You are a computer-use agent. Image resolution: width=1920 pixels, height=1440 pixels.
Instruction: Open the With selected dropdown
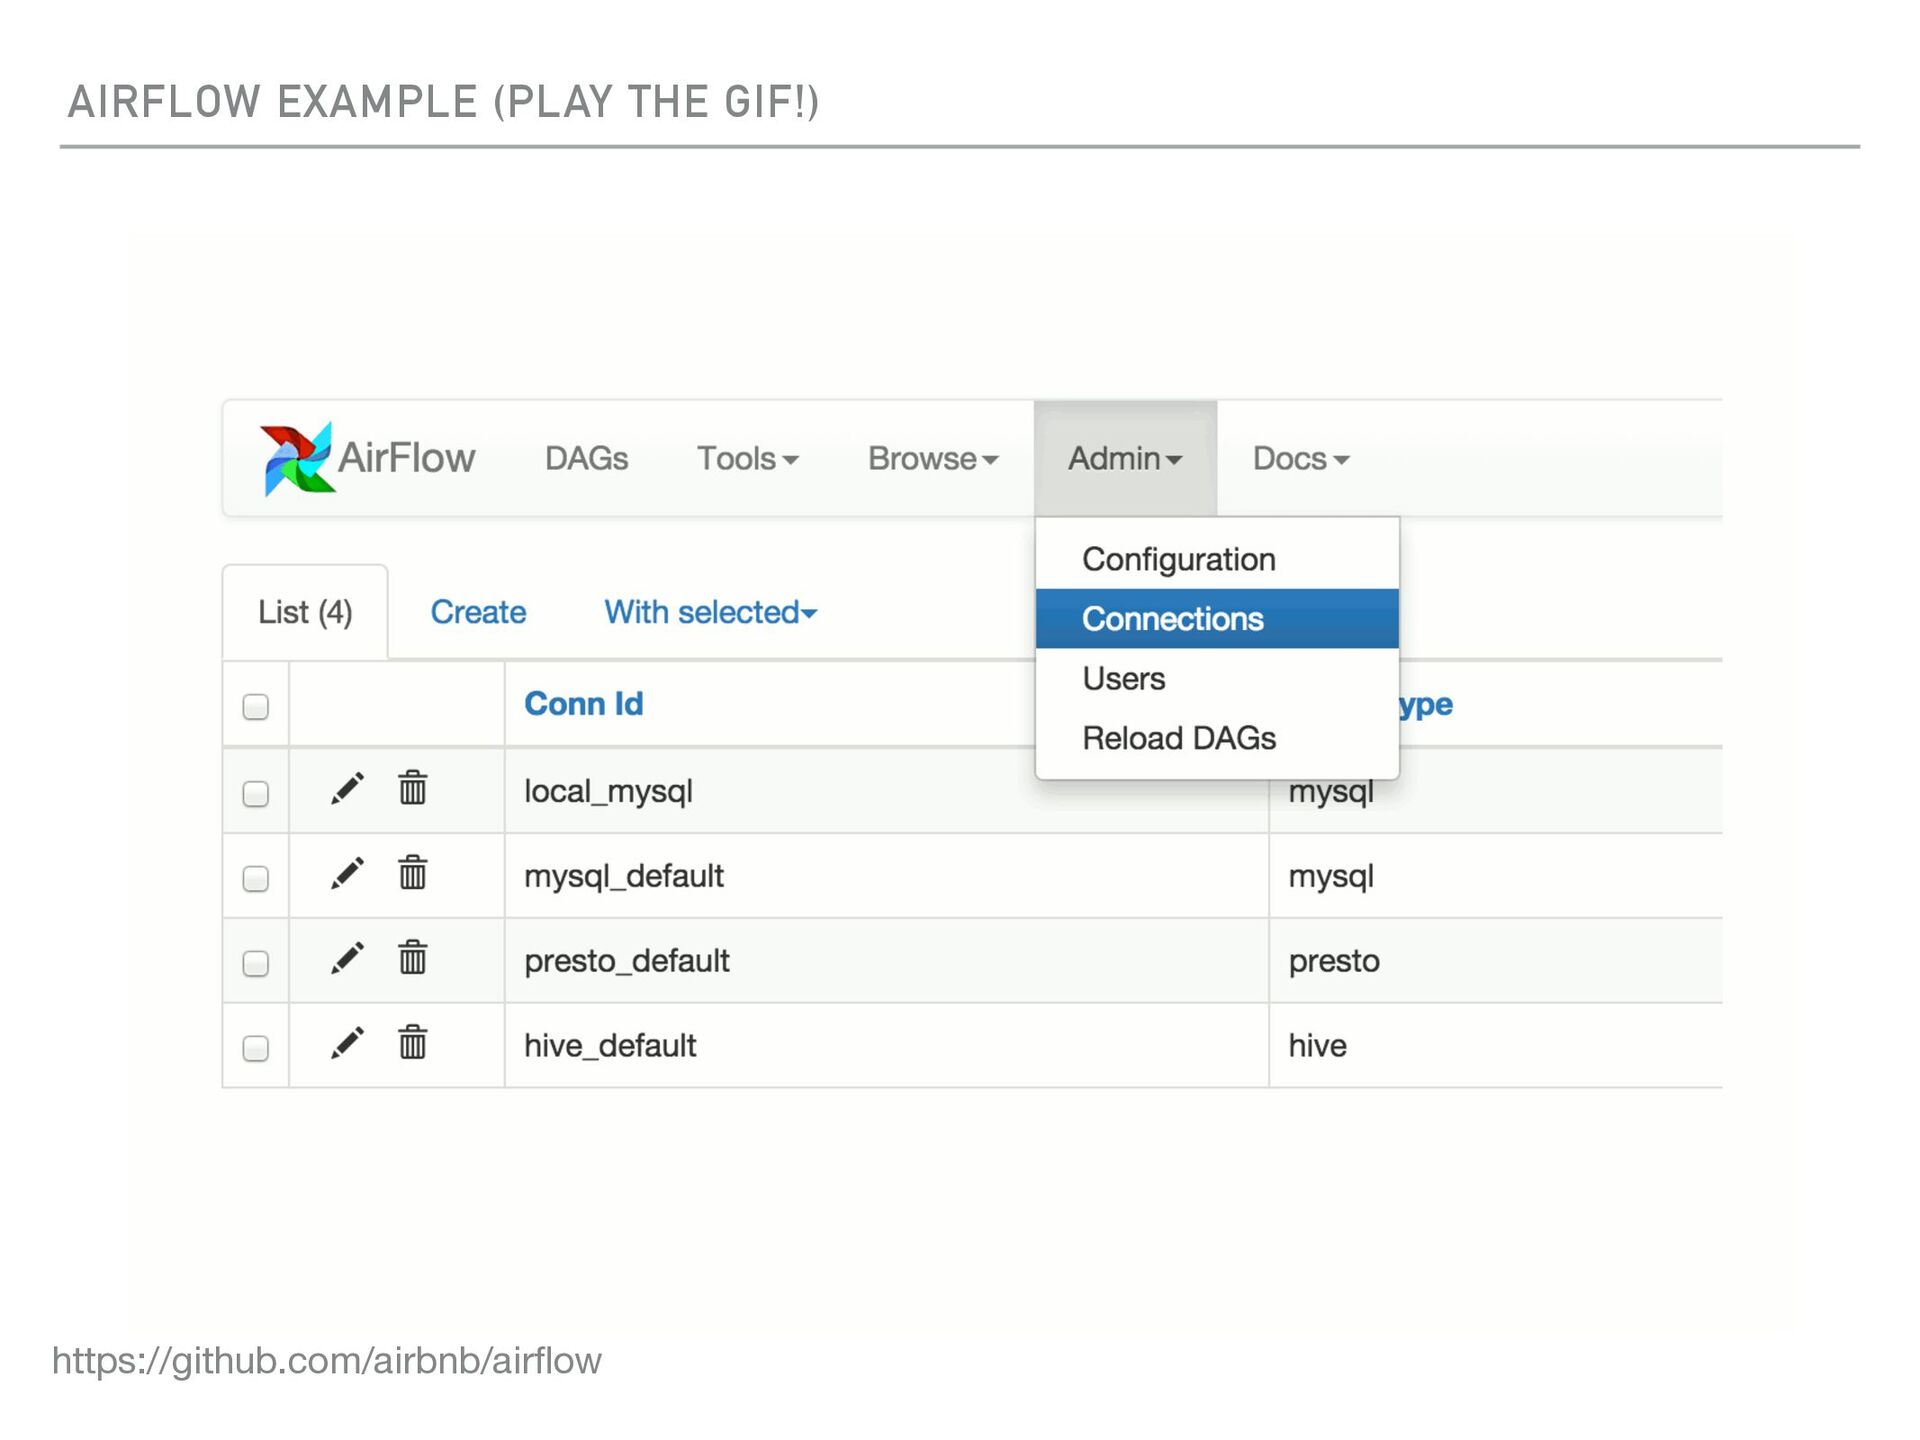(710, 612)
